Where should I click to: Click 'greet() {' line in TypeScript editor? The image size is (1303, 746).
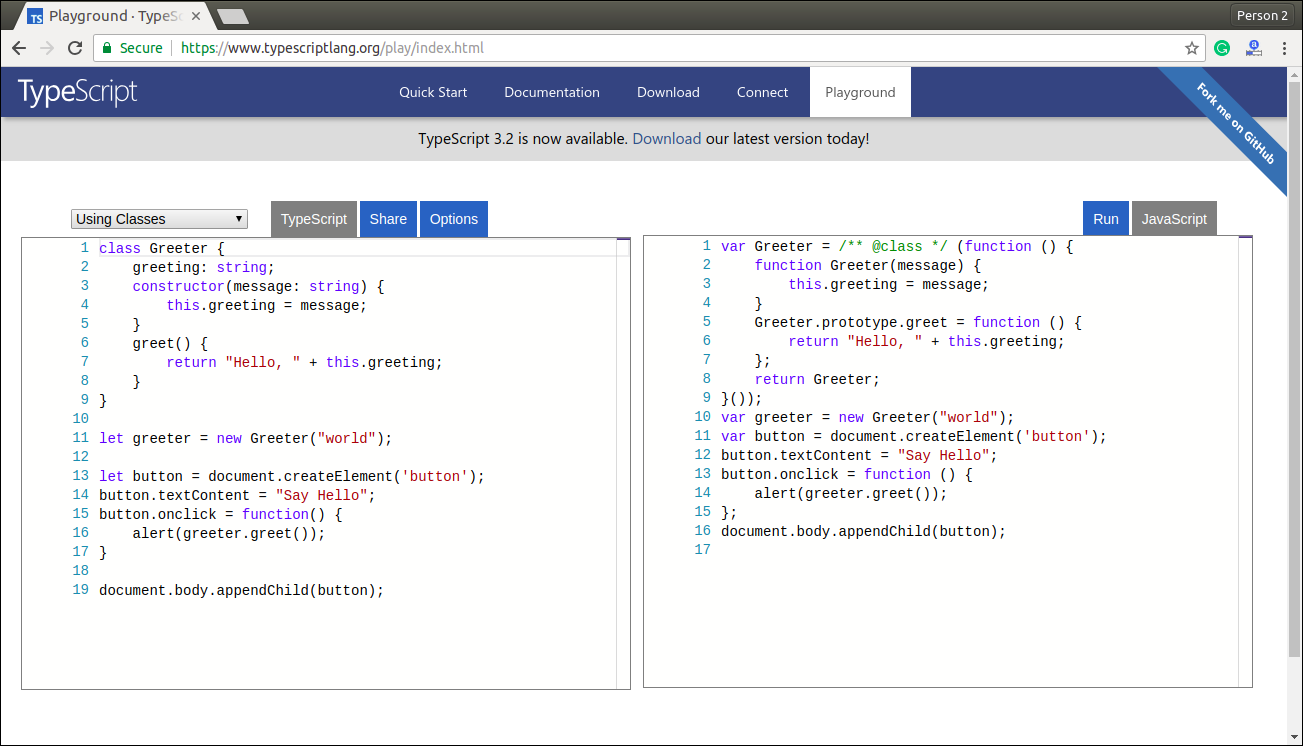click(170, 343)
